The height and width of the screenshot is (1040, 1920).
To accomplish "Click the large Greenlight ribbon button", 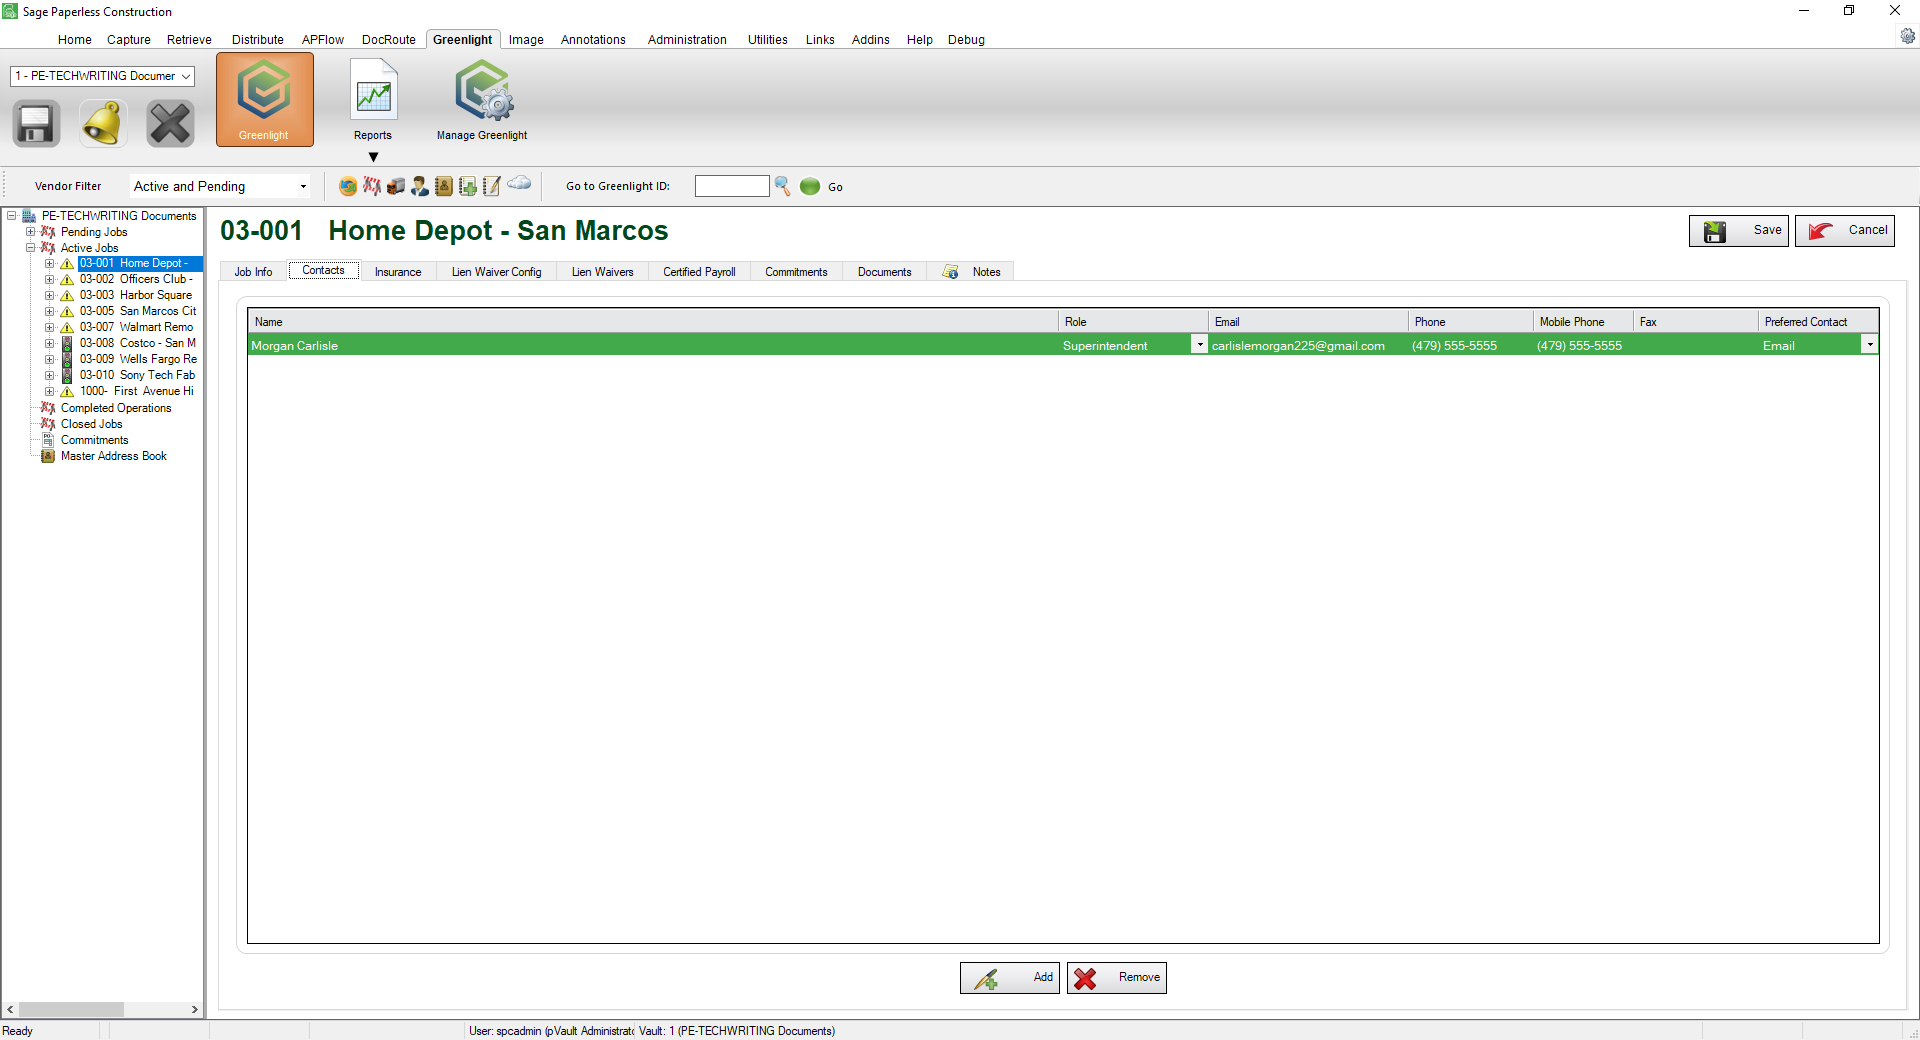I will point(264,99).
